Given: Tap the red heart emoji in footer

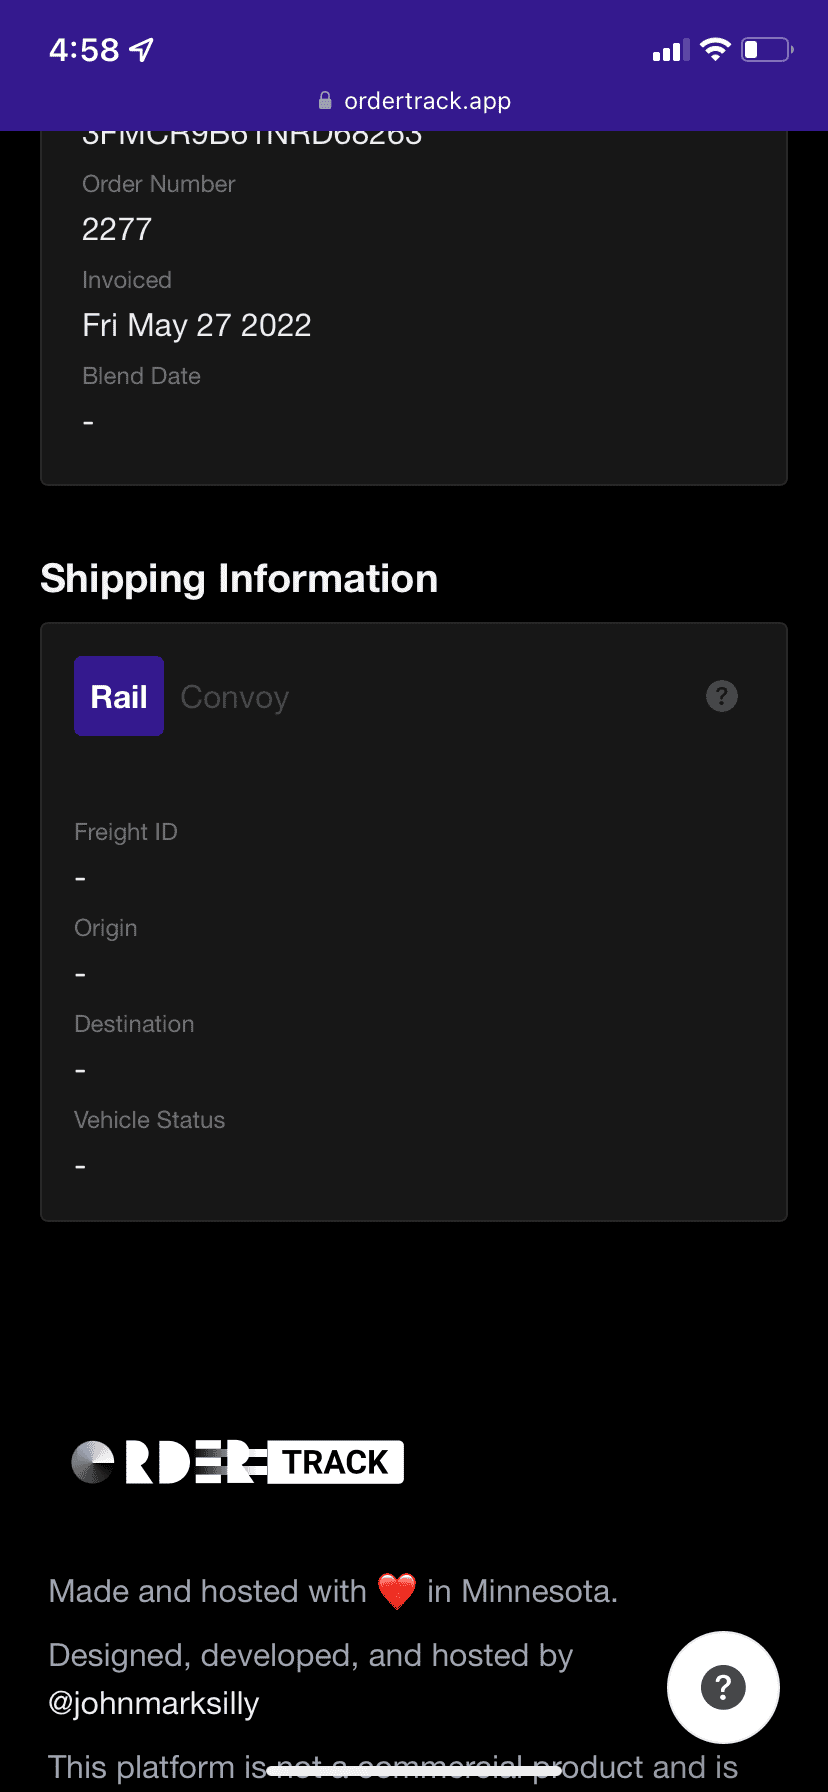Looking at the screenshot, I should tap(397, 1591).
